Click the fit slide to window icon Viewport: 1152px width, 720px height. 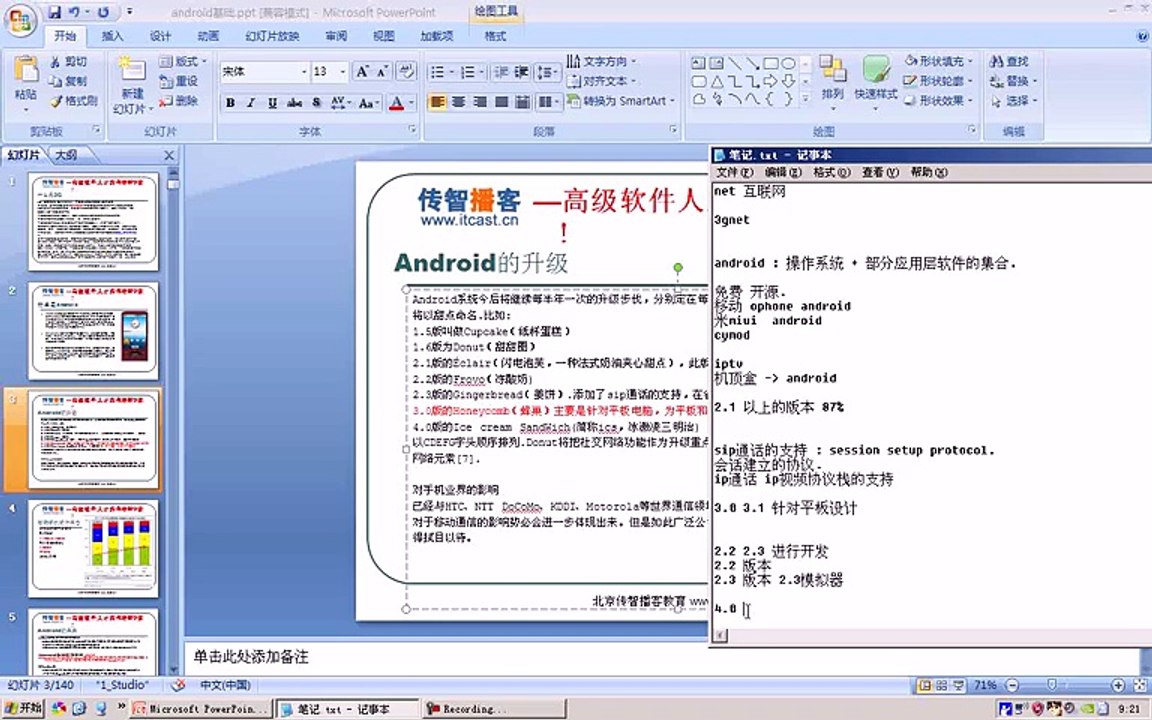point(1141,685)
